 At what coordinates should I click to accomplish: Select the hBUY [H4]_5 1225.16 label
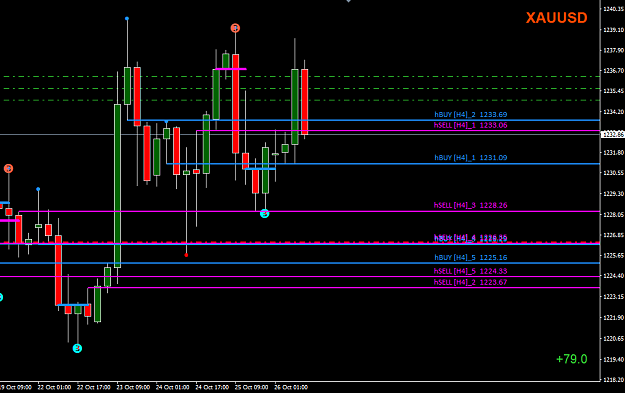(x=471, y=257)
